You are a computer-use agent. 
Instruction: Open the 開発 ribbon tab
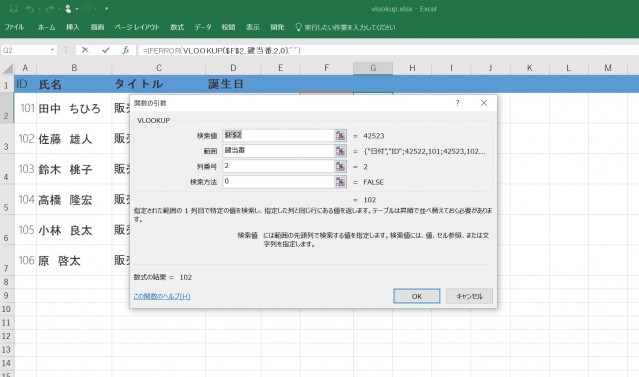click(x=277, y=27)
